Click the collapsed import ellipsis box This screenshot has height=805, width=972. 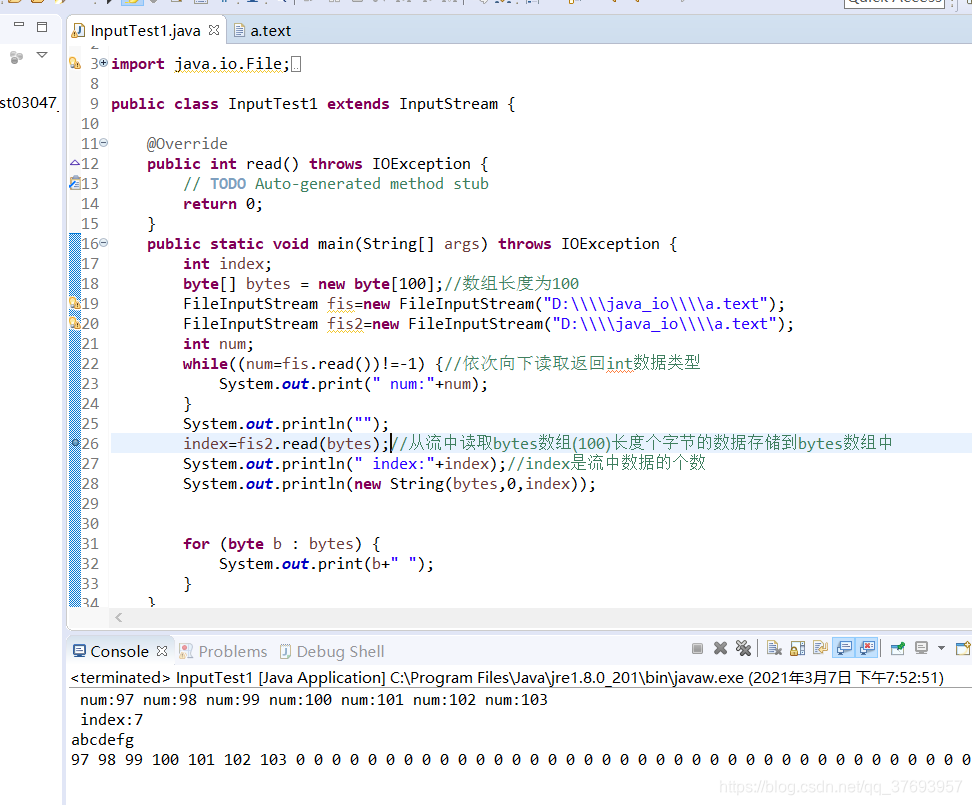[x=296, y=64]
